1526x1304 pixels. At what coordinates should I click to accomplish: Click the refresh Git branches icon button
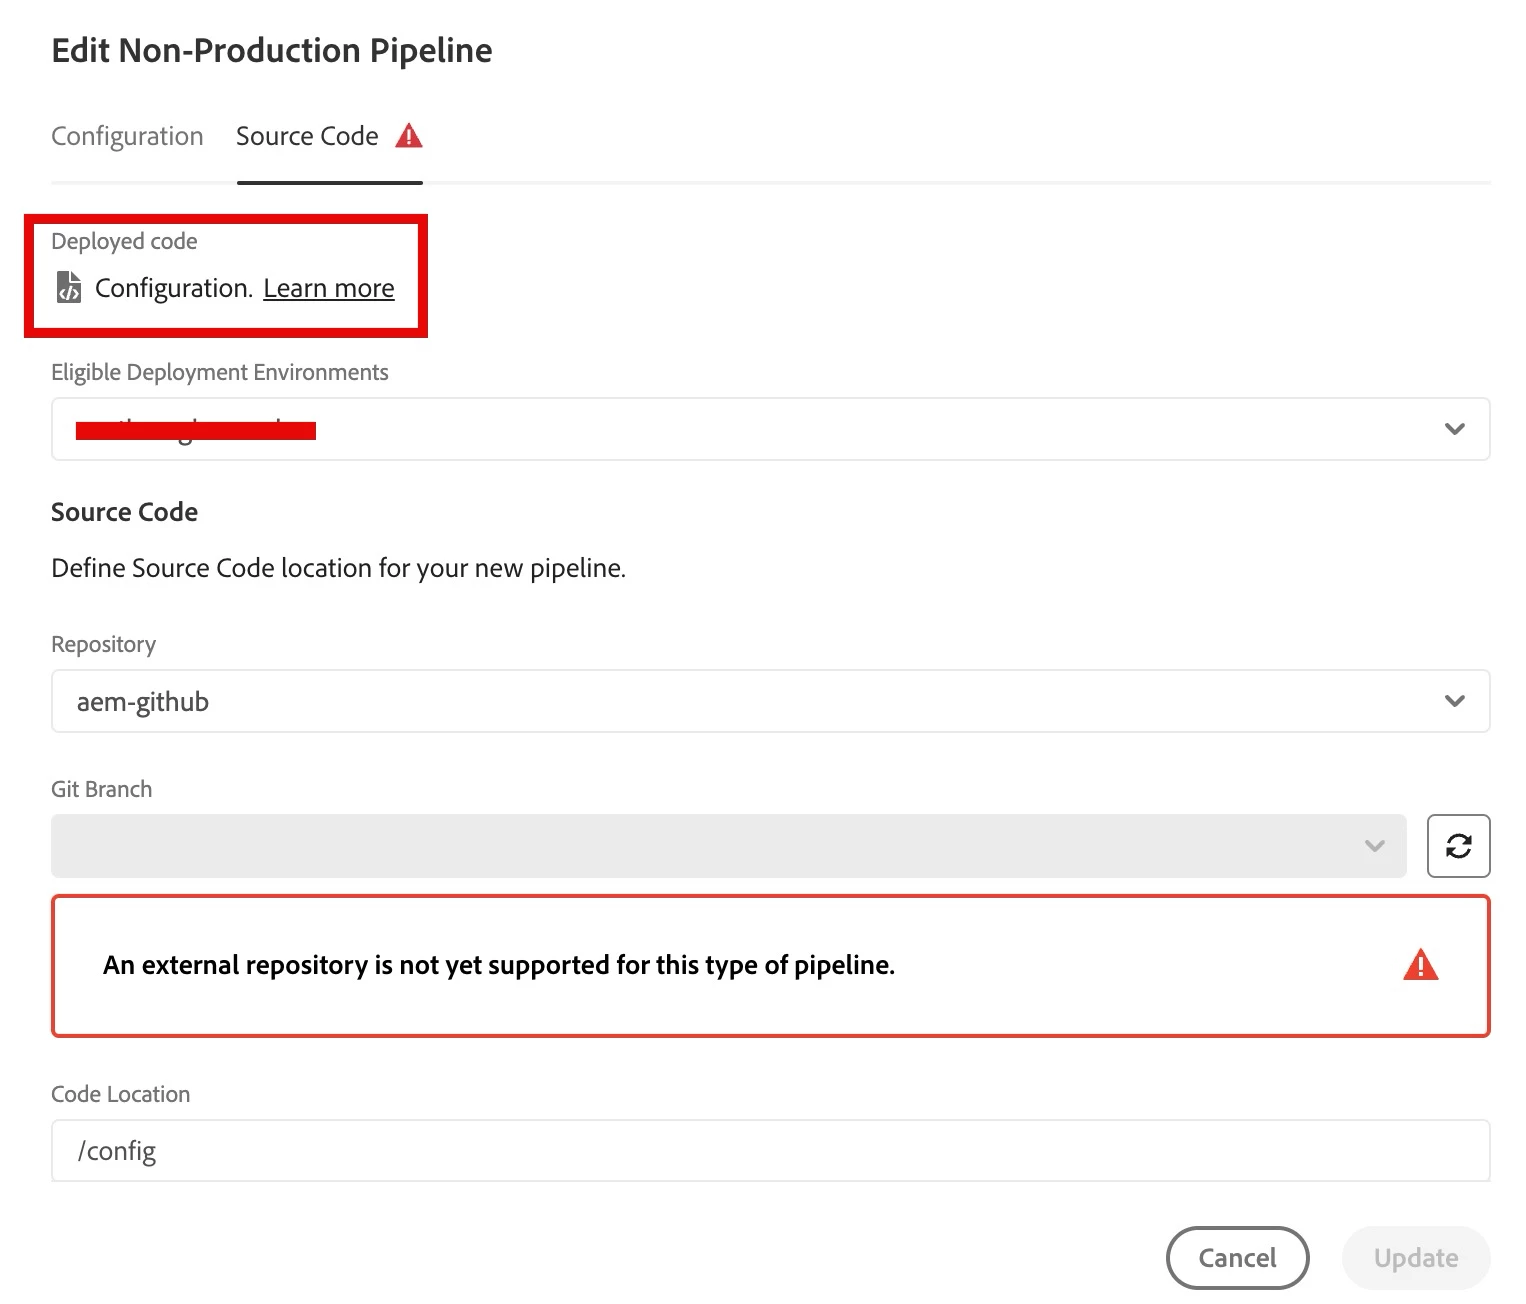click(1458, 846)
